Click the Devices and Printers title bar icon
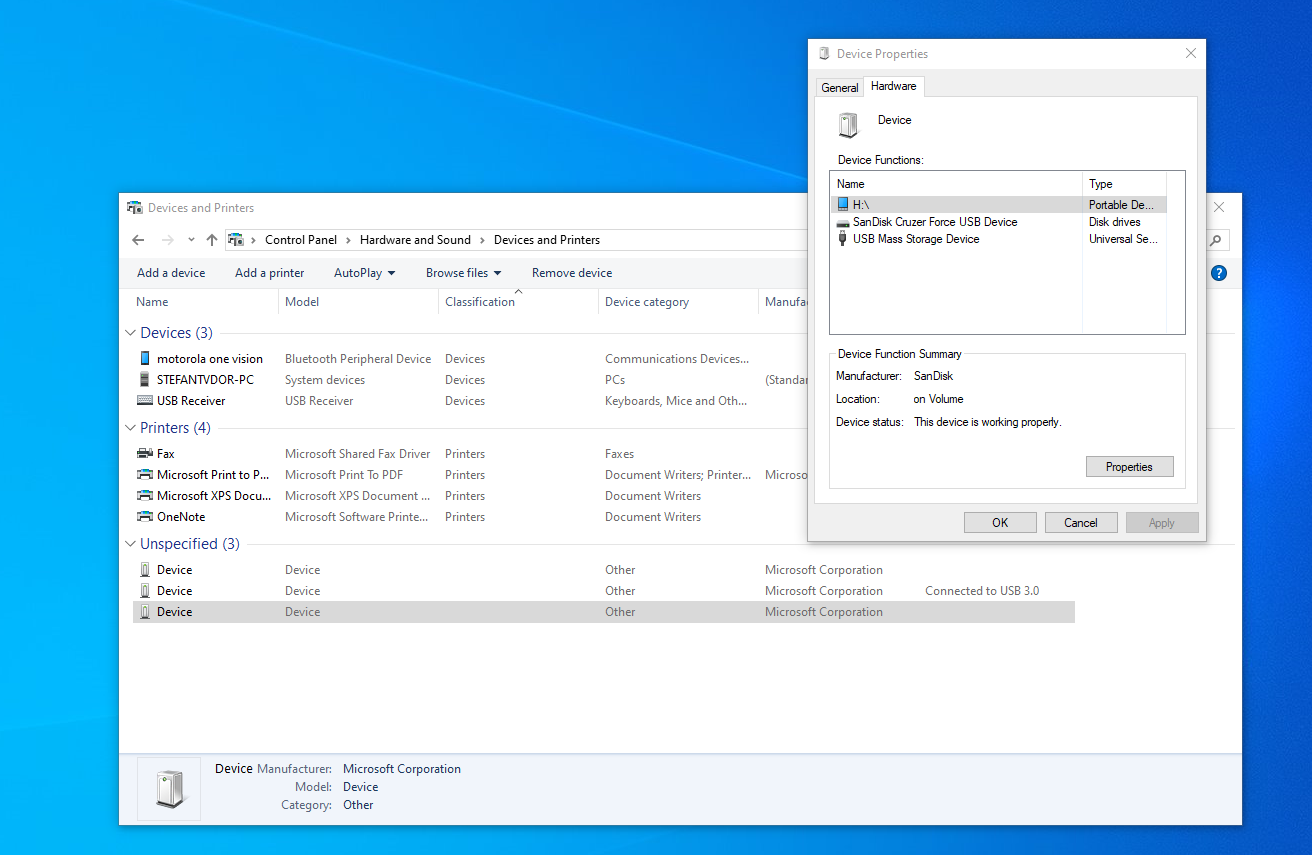This screenshot has width=1312, height=855. click(x=135, y=208)
